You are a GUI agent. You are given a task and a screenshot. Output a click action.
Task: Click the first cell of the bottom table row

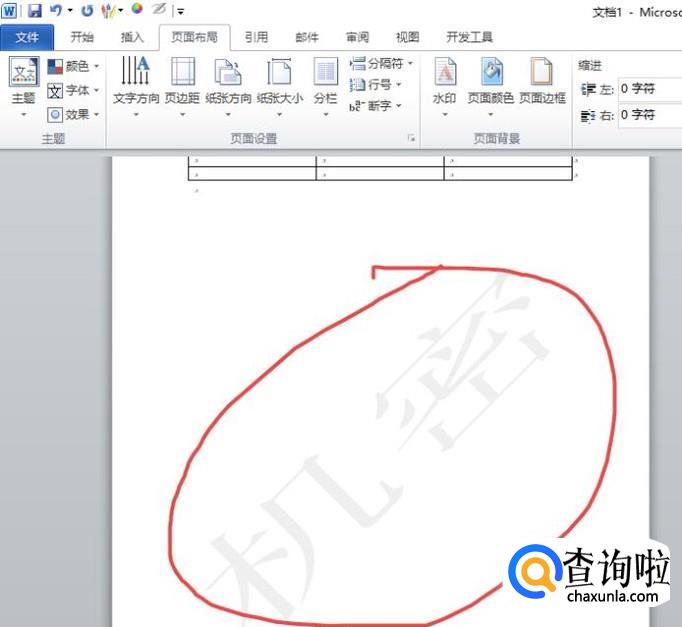point(252,173)
